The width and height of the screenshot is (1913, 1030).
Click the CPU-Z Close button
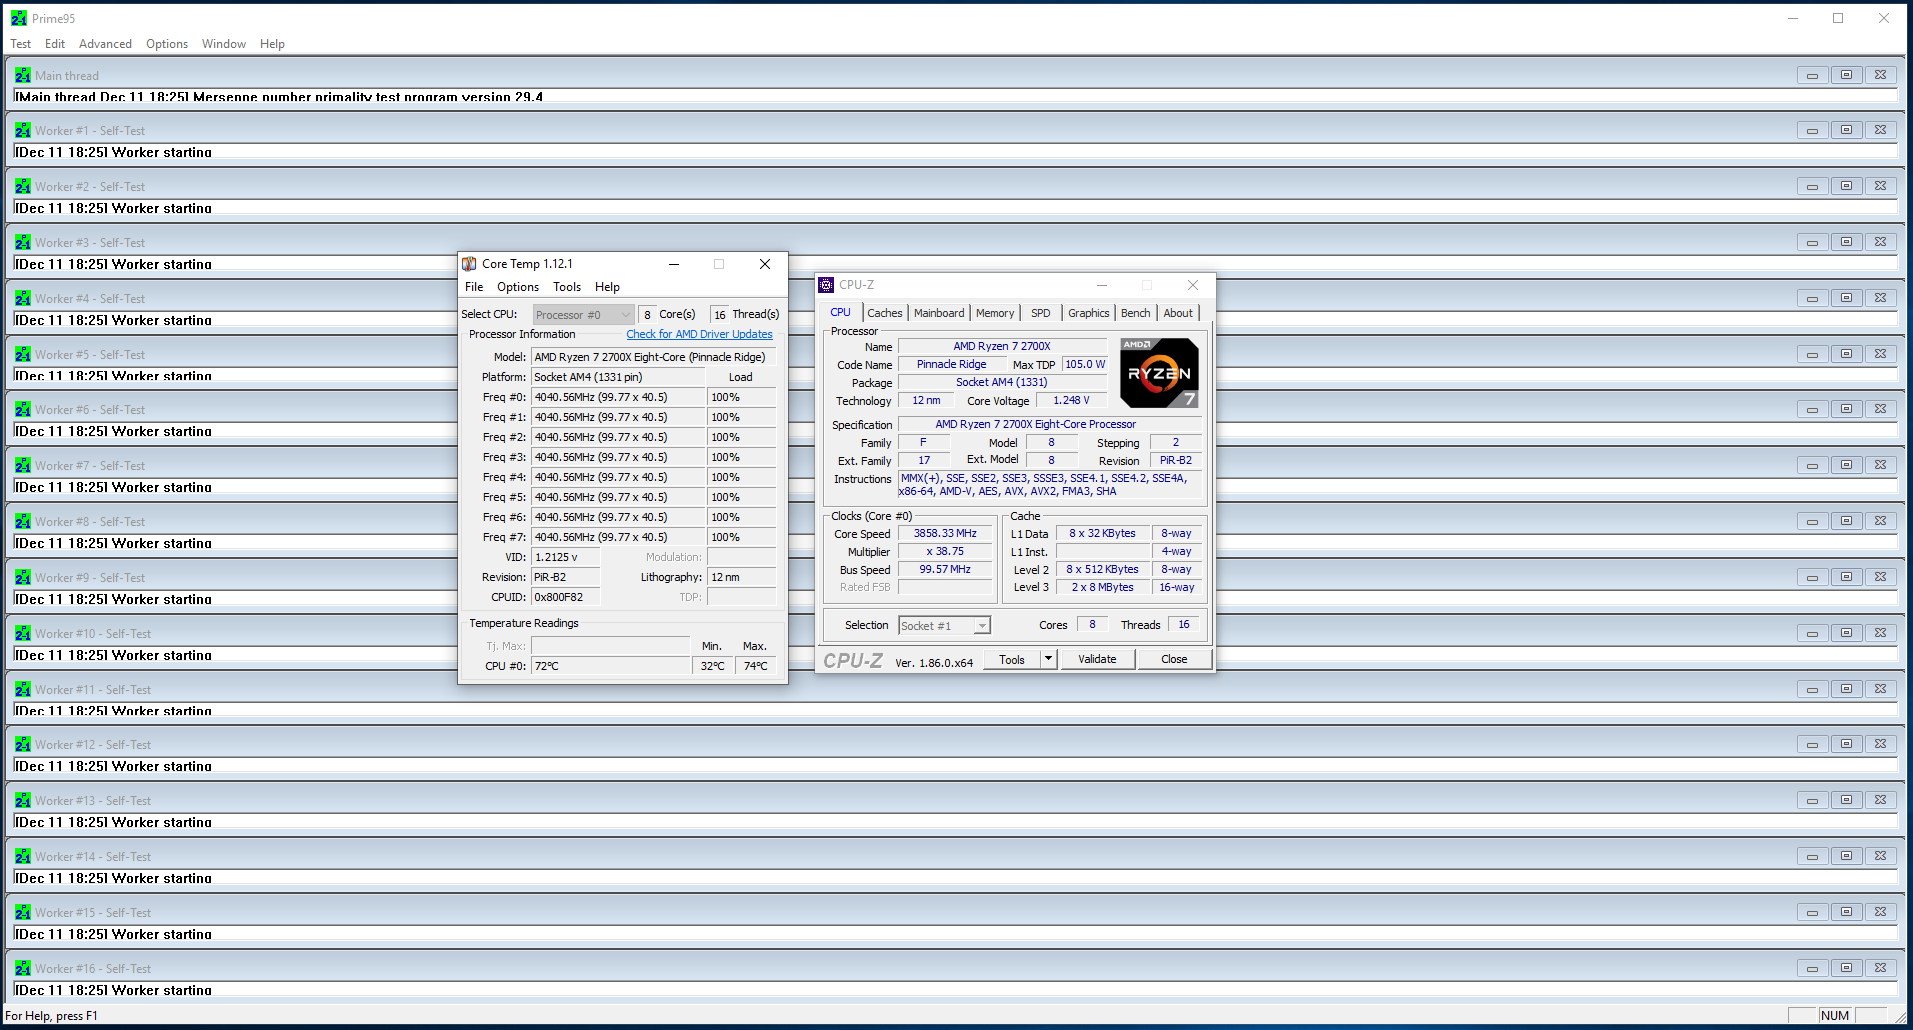(x=1174, y=659)
